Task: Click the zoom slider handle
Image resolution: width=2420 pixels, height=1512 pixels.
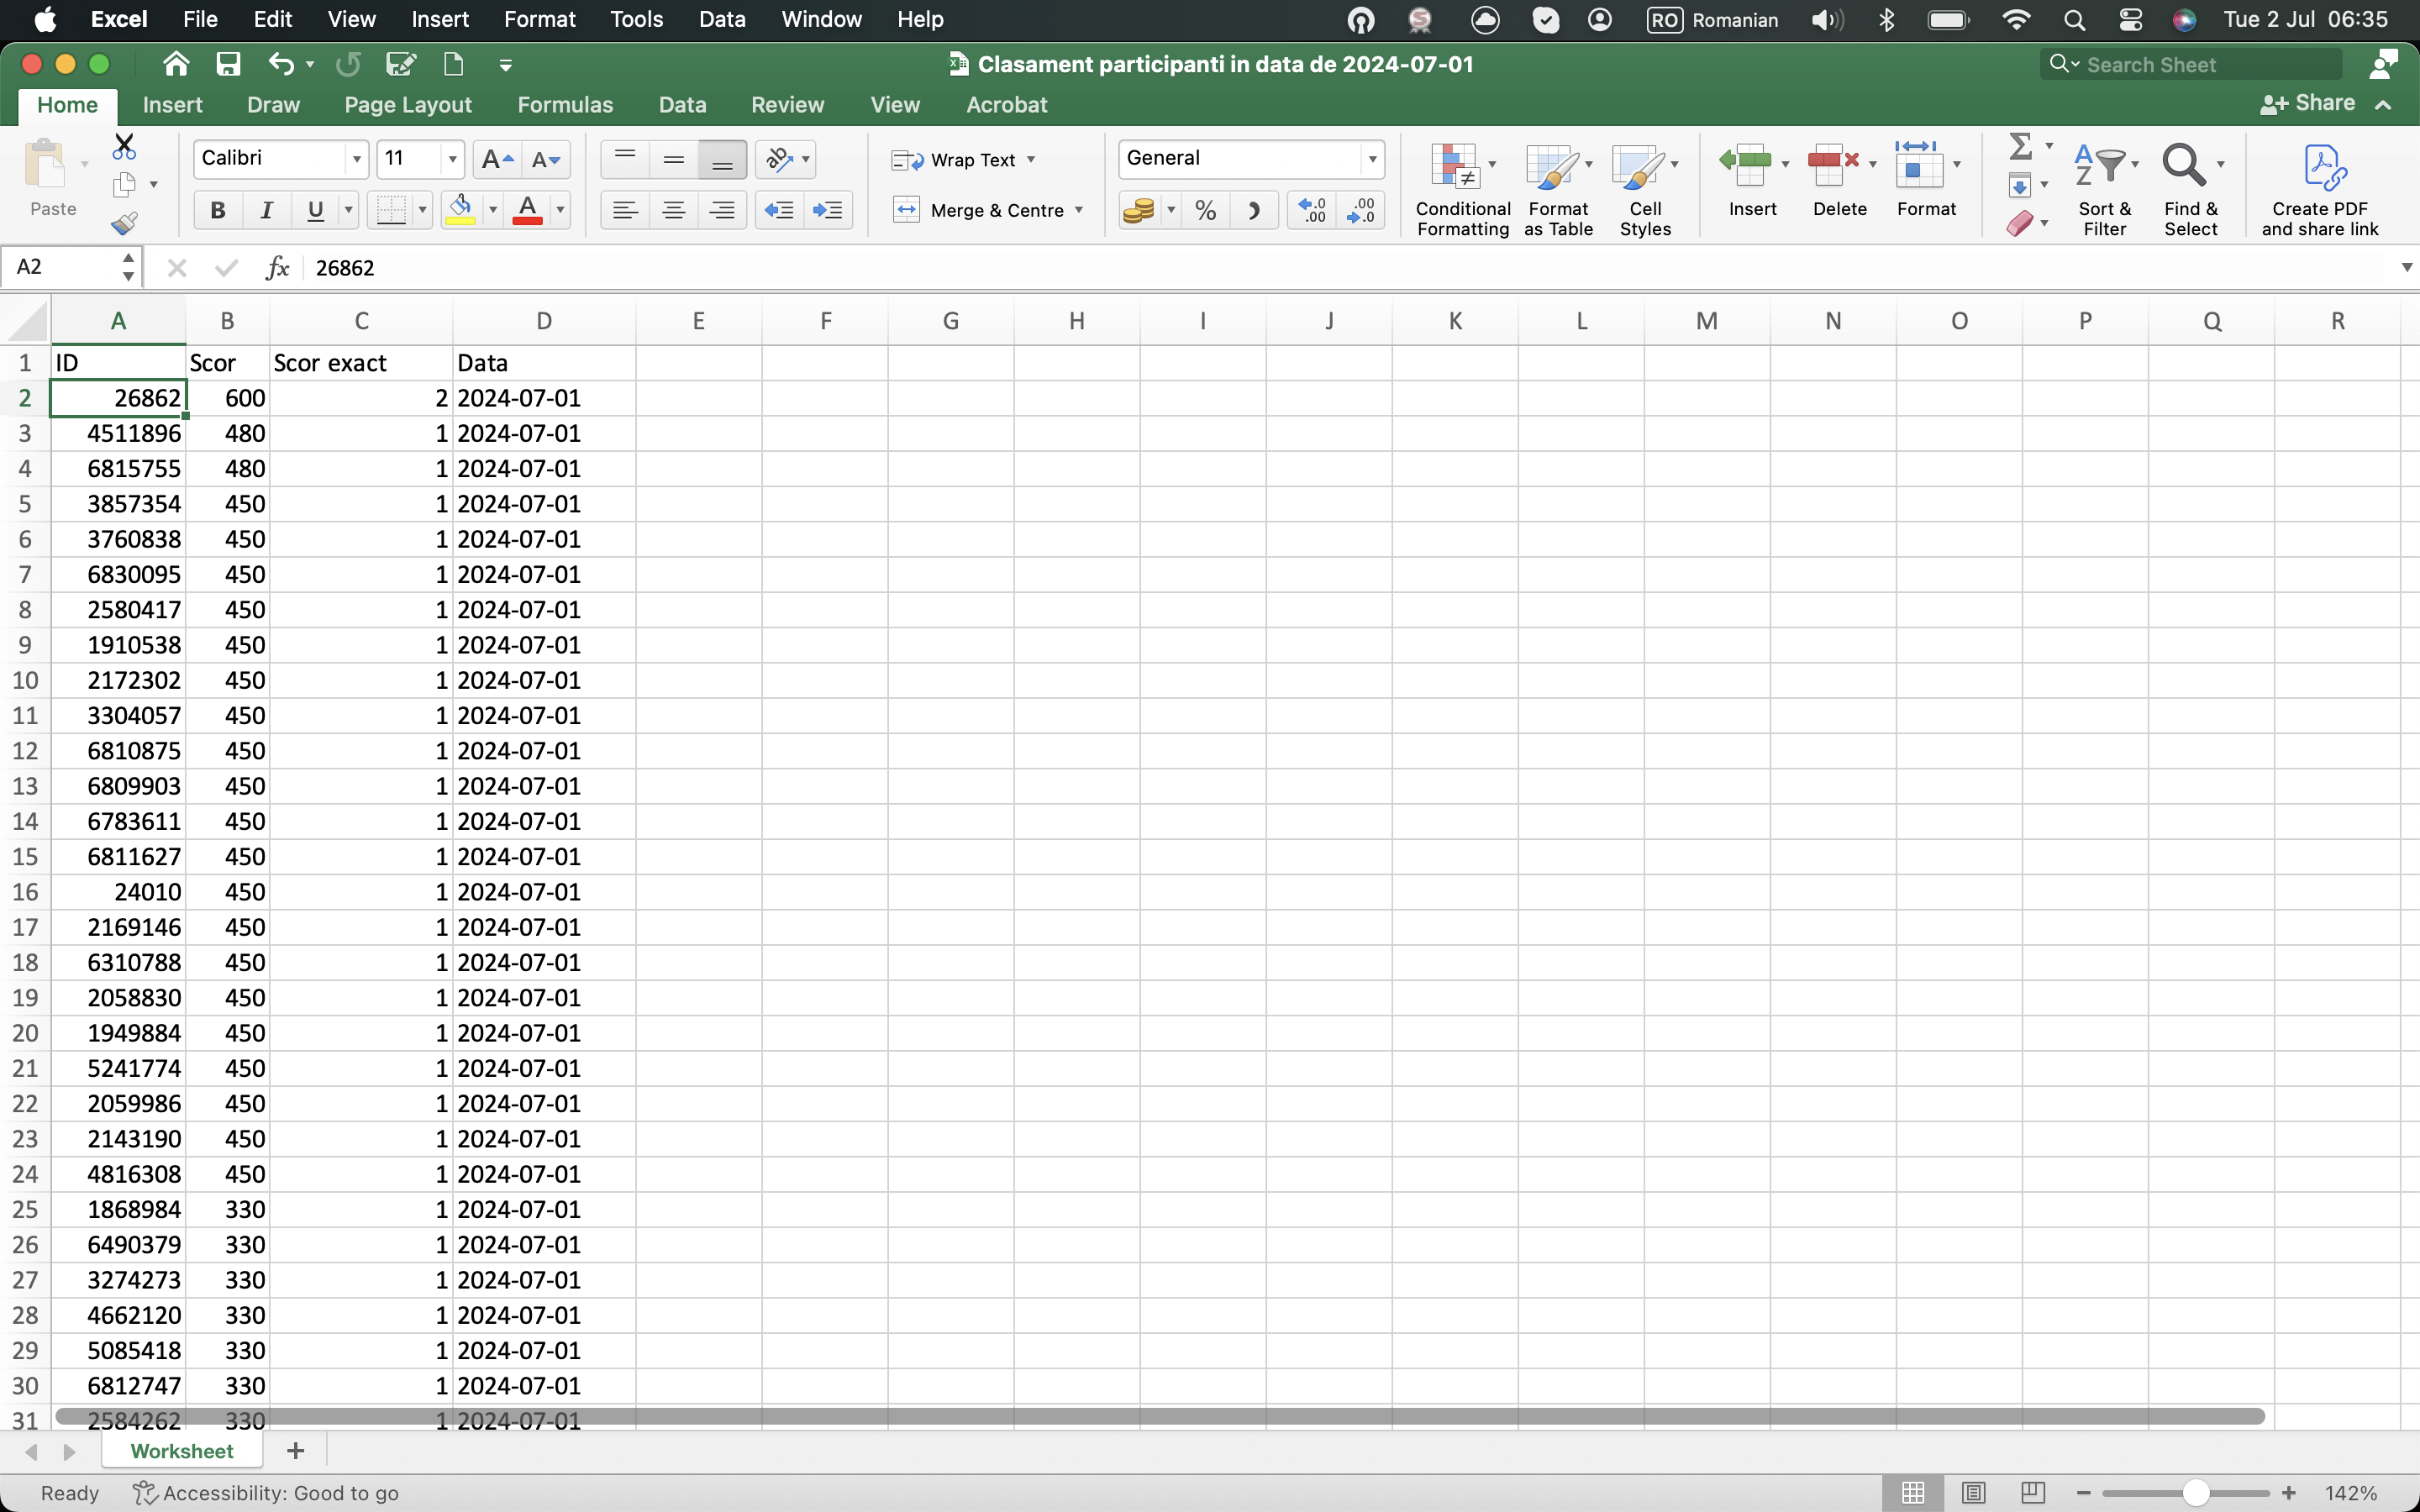Action: 2195,1492
